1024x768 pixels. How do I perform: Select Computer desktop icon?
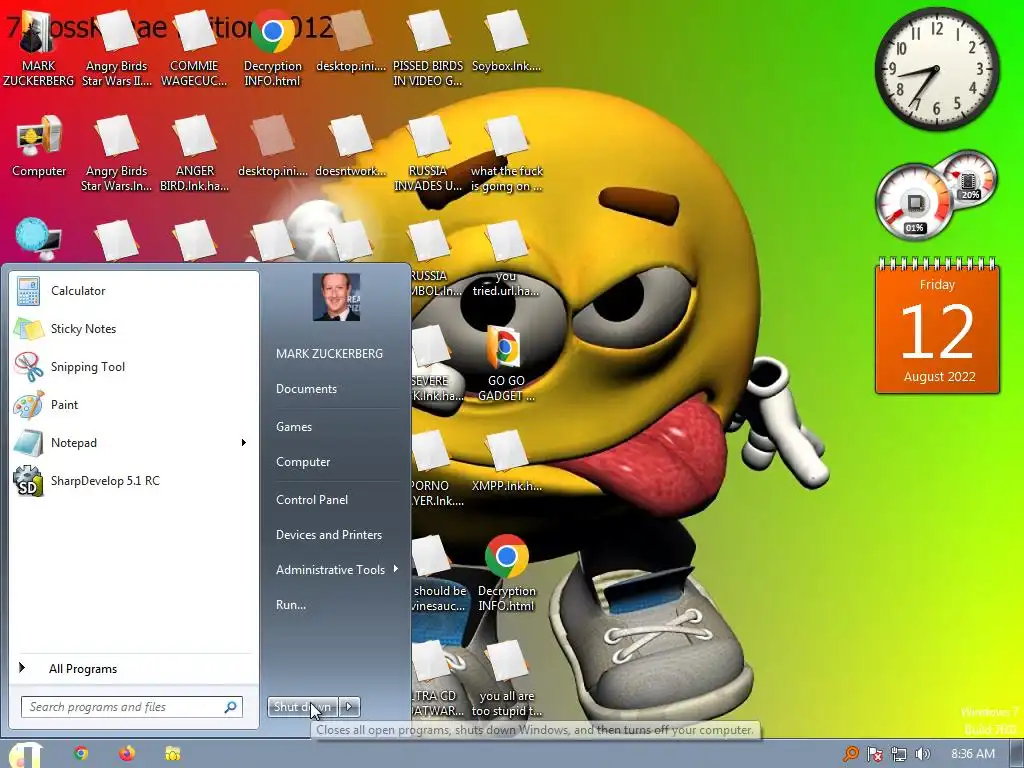coord(39,146)
